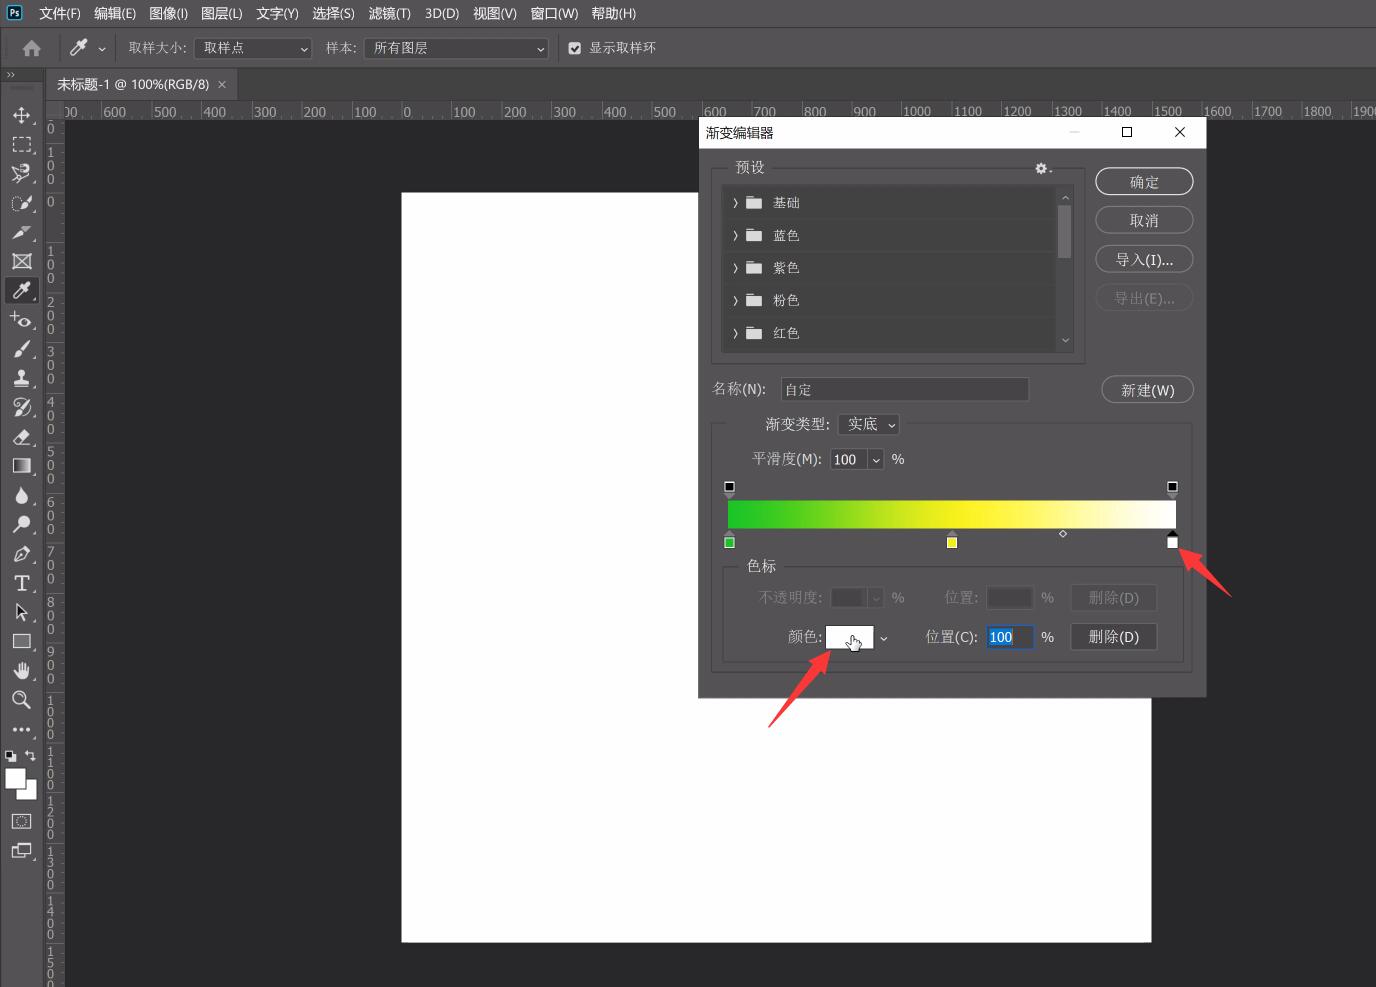1376x987 pixels.
Task: Select the Path Selection tool
Action: tap(21, 612)
